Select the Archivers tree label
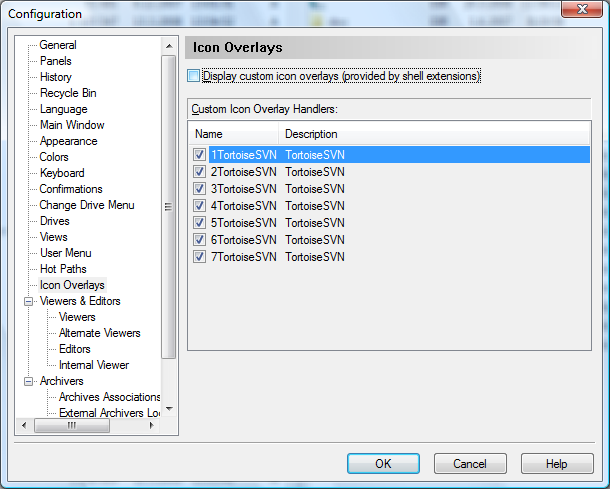Screen dimensions: 610x489 (61, 381)
